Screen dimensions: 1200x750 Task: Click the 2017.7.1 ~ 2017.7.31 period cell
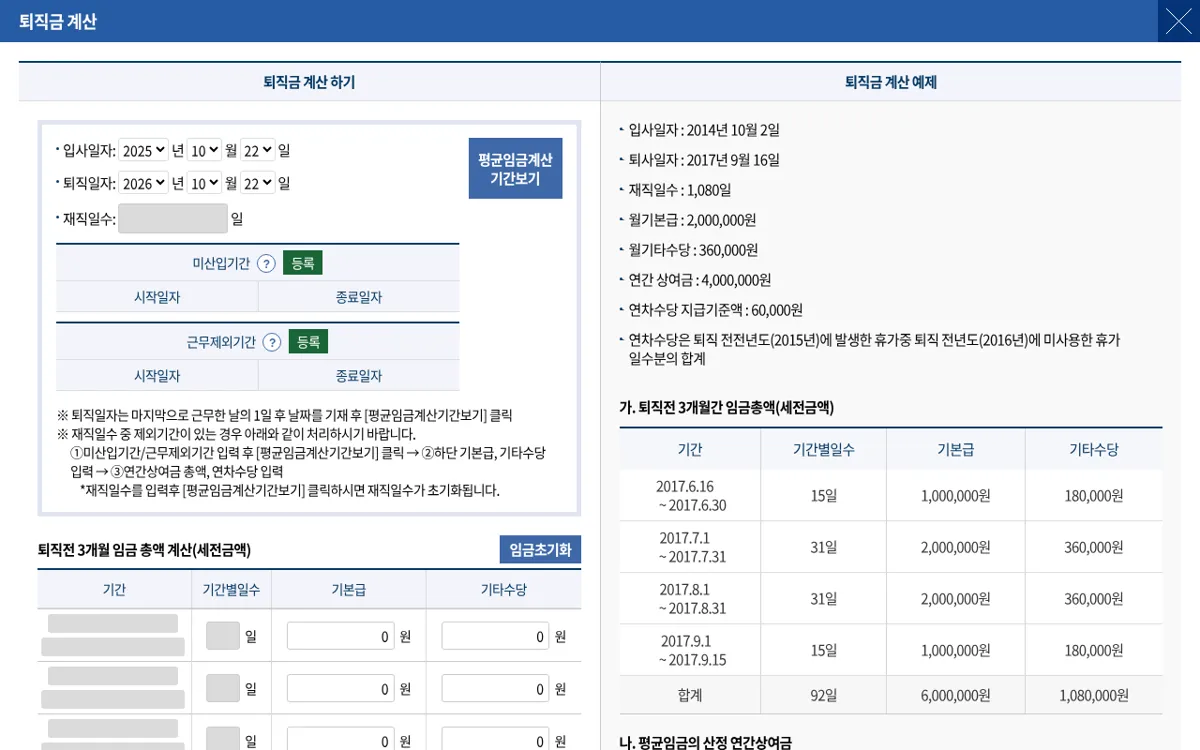click(x=690, y=547)
